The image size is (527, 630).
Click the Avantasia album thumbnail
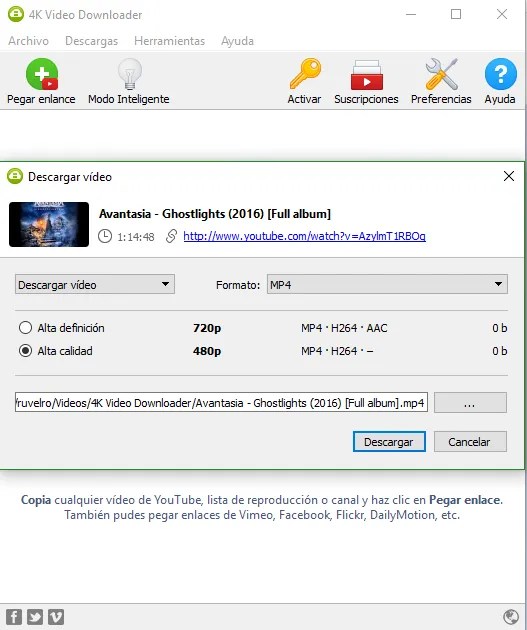pyautogui.click(x=49, y=224)
